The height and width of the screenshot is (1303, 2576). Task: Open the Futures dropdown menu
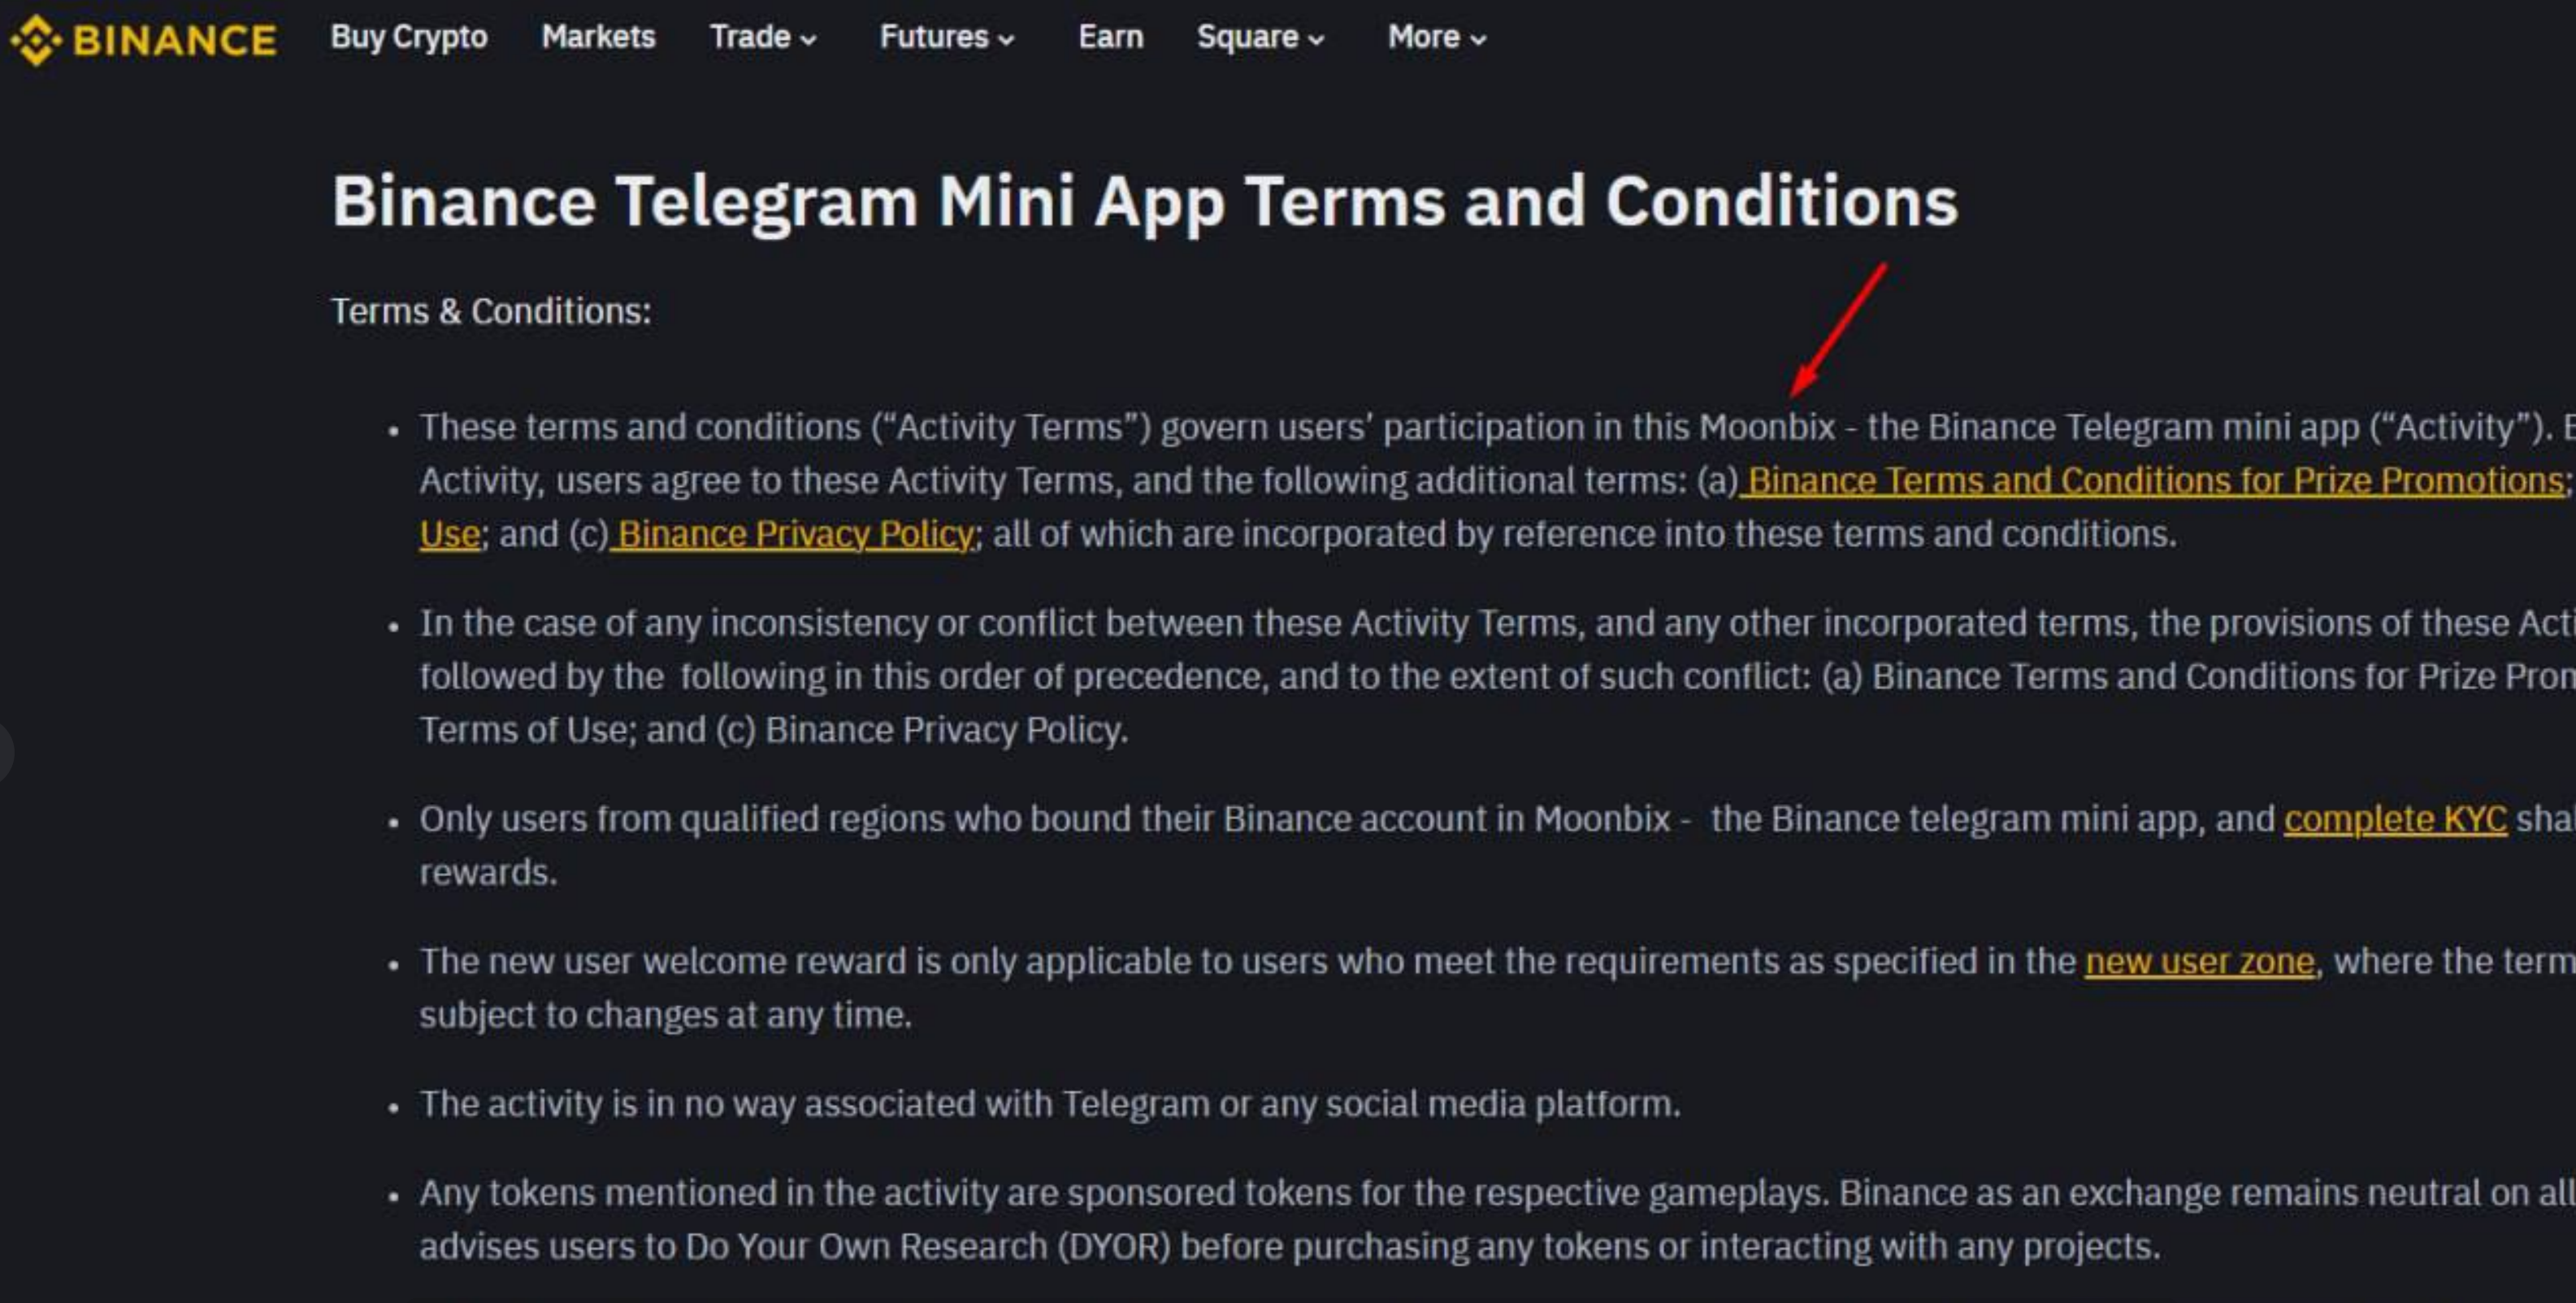(x=940, y=37)
